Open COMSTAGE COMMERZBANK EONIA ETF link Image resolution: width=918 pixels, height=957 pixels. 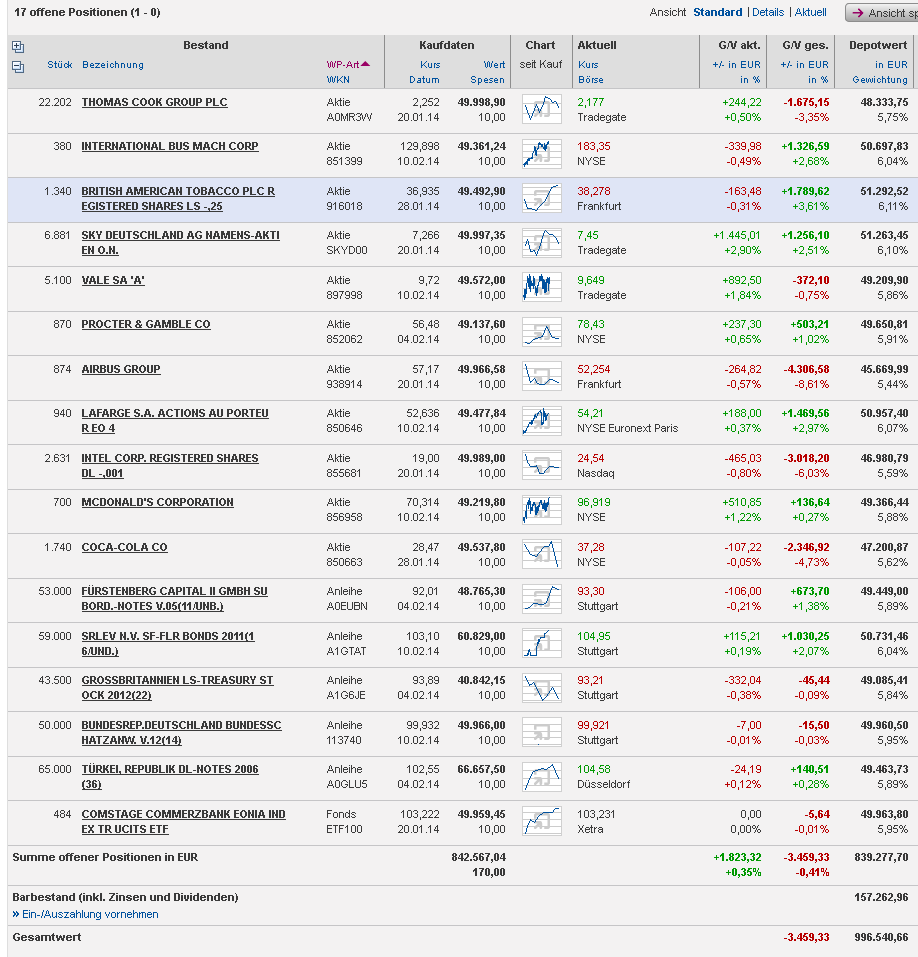pyautogui.click(x=184, y=822)
